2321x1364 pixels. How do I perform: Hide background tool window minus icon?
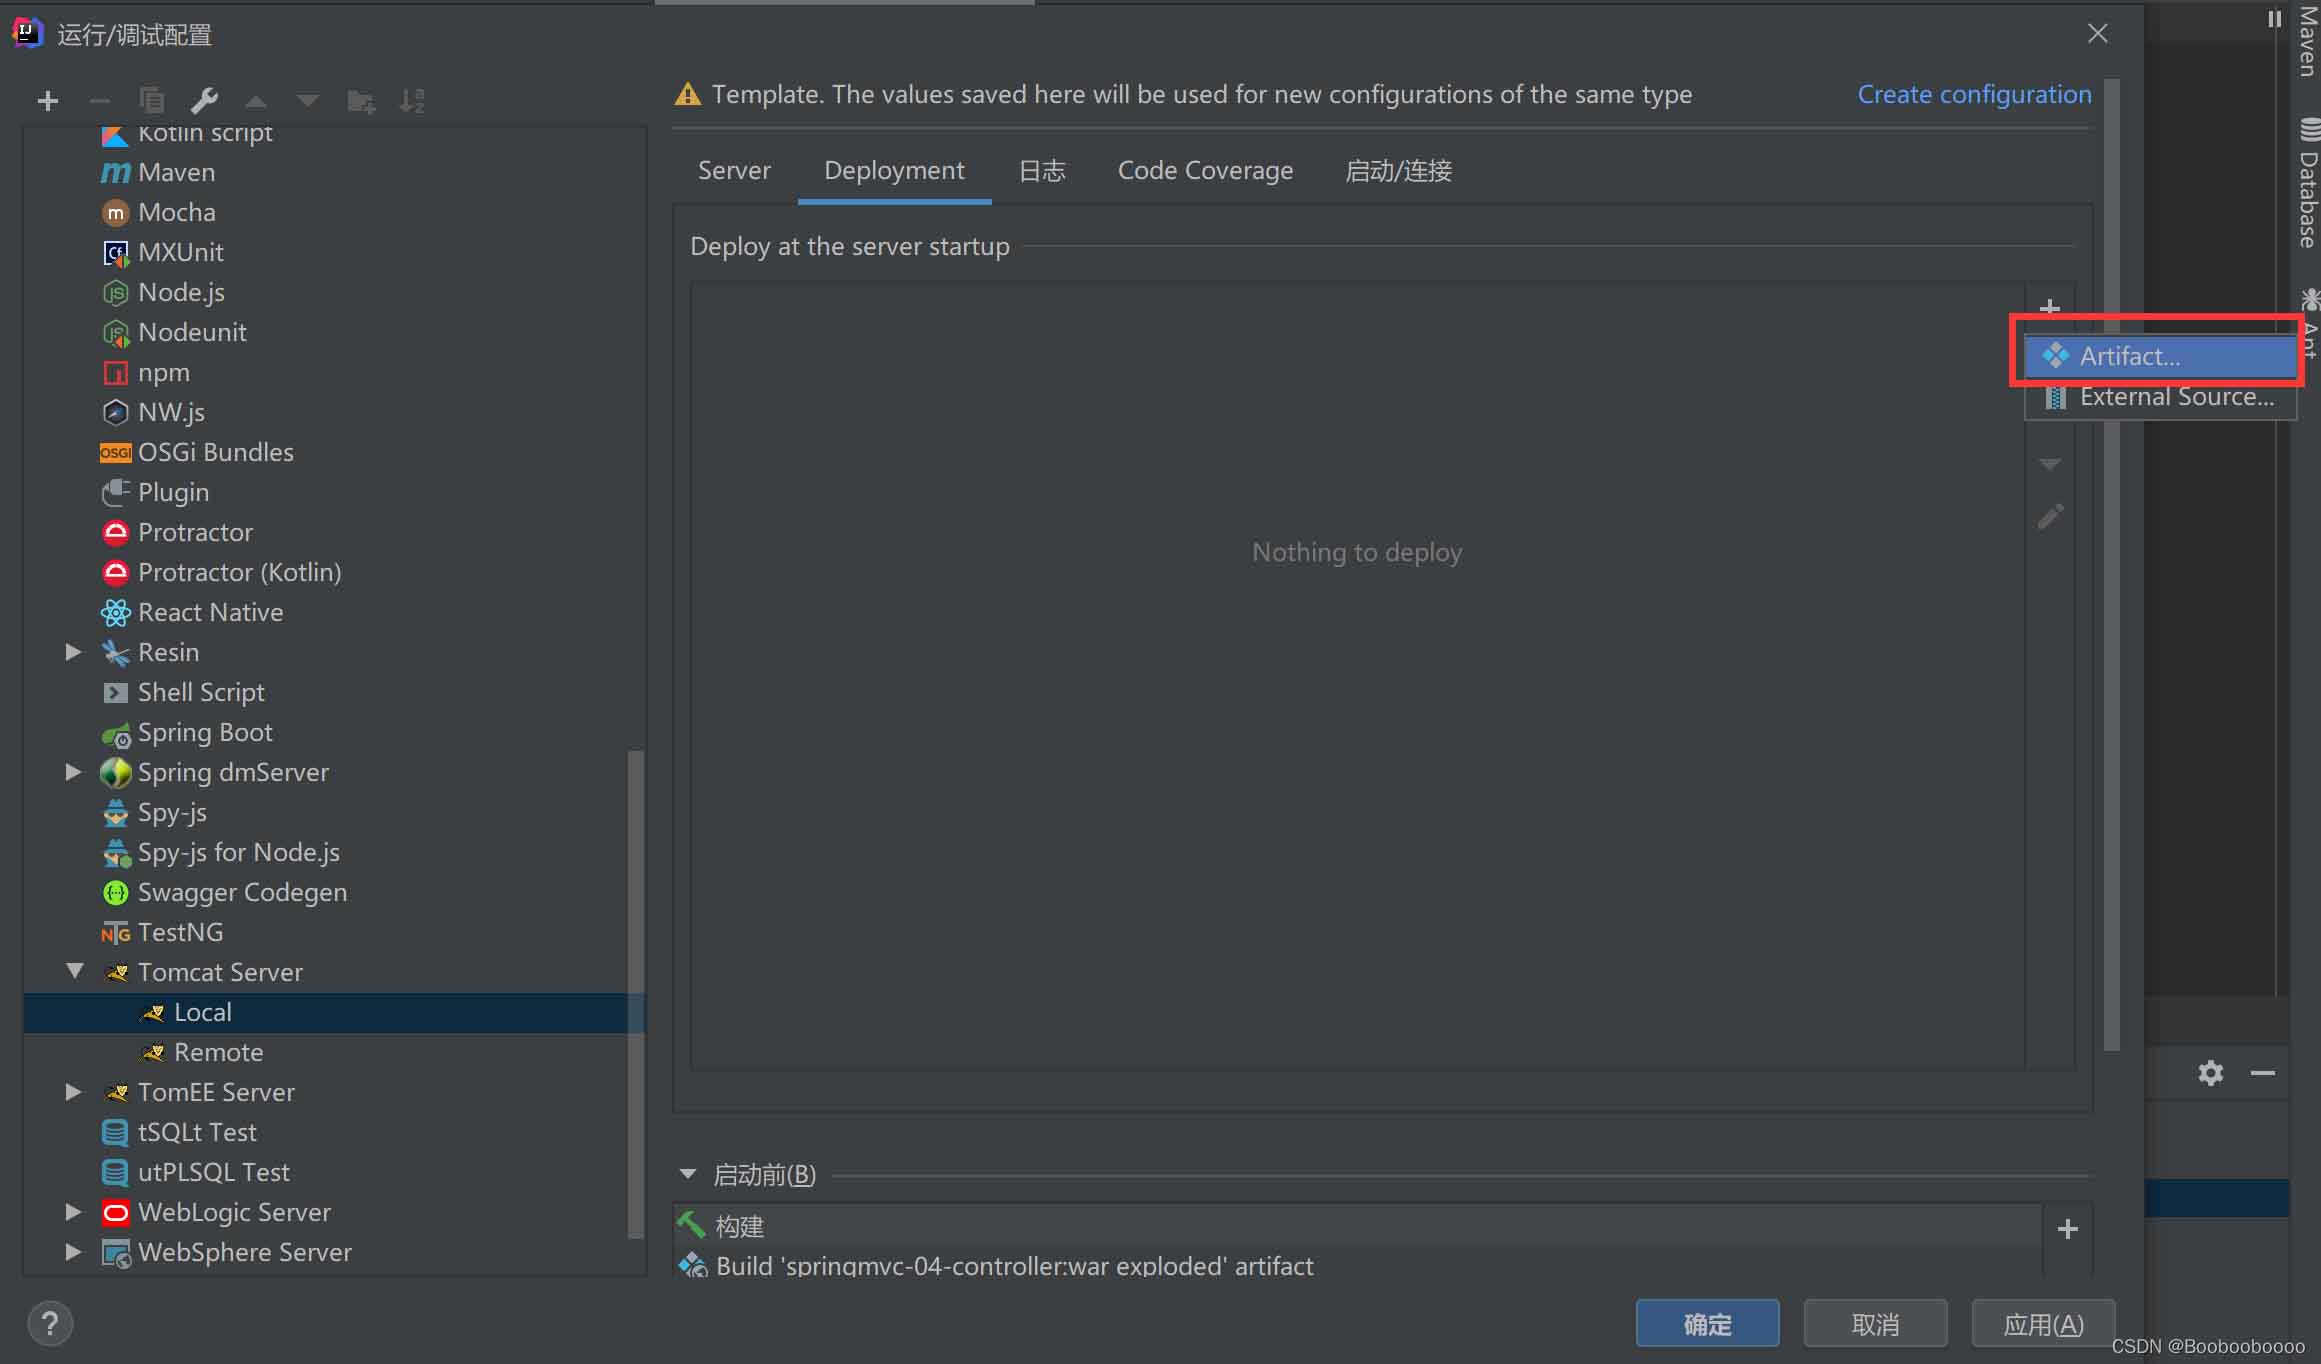[x=2263, y=1073]
